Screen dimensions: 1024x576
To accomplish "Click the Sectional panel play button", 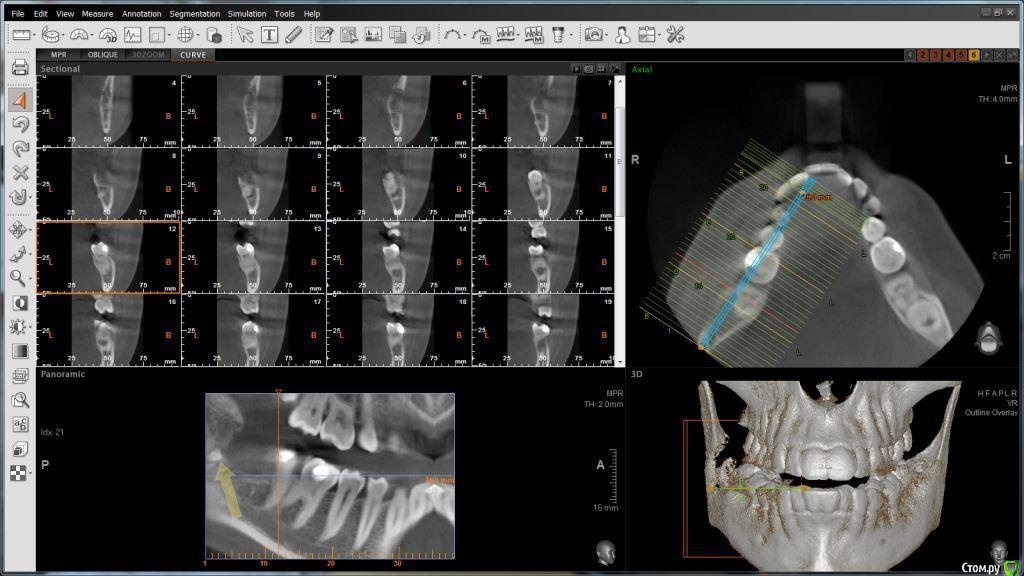I will tap(576, 69).
